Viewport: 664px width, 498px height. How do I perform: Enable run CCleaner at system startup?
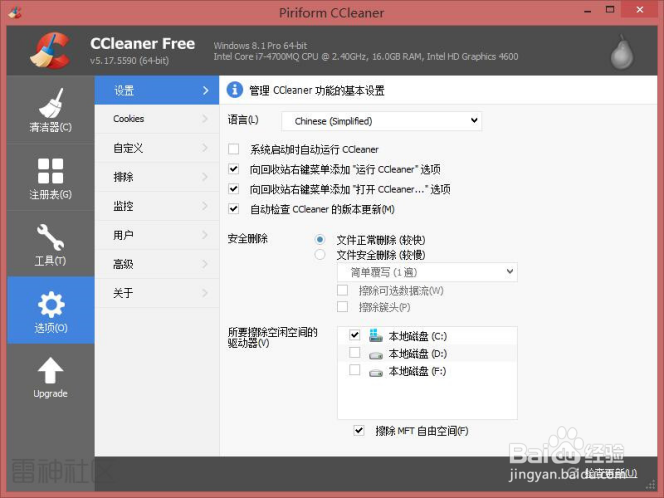233,149
